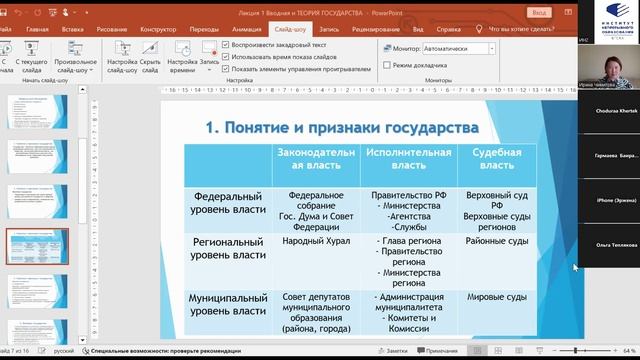Click the spell-check icon in status bar

pyautogui.click(x=42, y=351)
